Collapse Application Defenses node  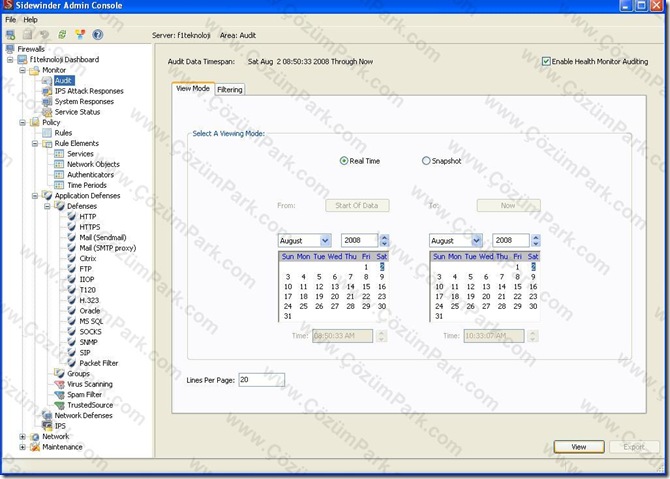[35, 196]
